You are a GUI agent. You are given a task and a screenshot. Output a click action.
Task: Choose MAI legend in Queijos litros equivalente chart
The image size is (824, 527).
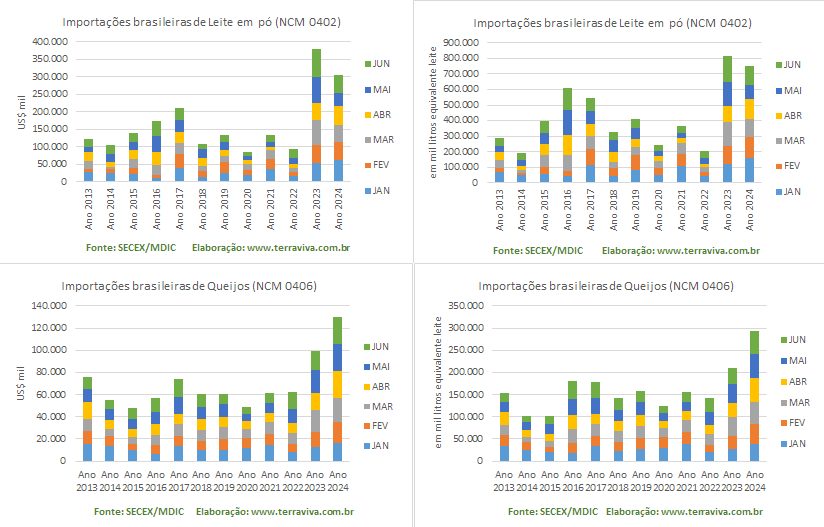click(794, 361)
